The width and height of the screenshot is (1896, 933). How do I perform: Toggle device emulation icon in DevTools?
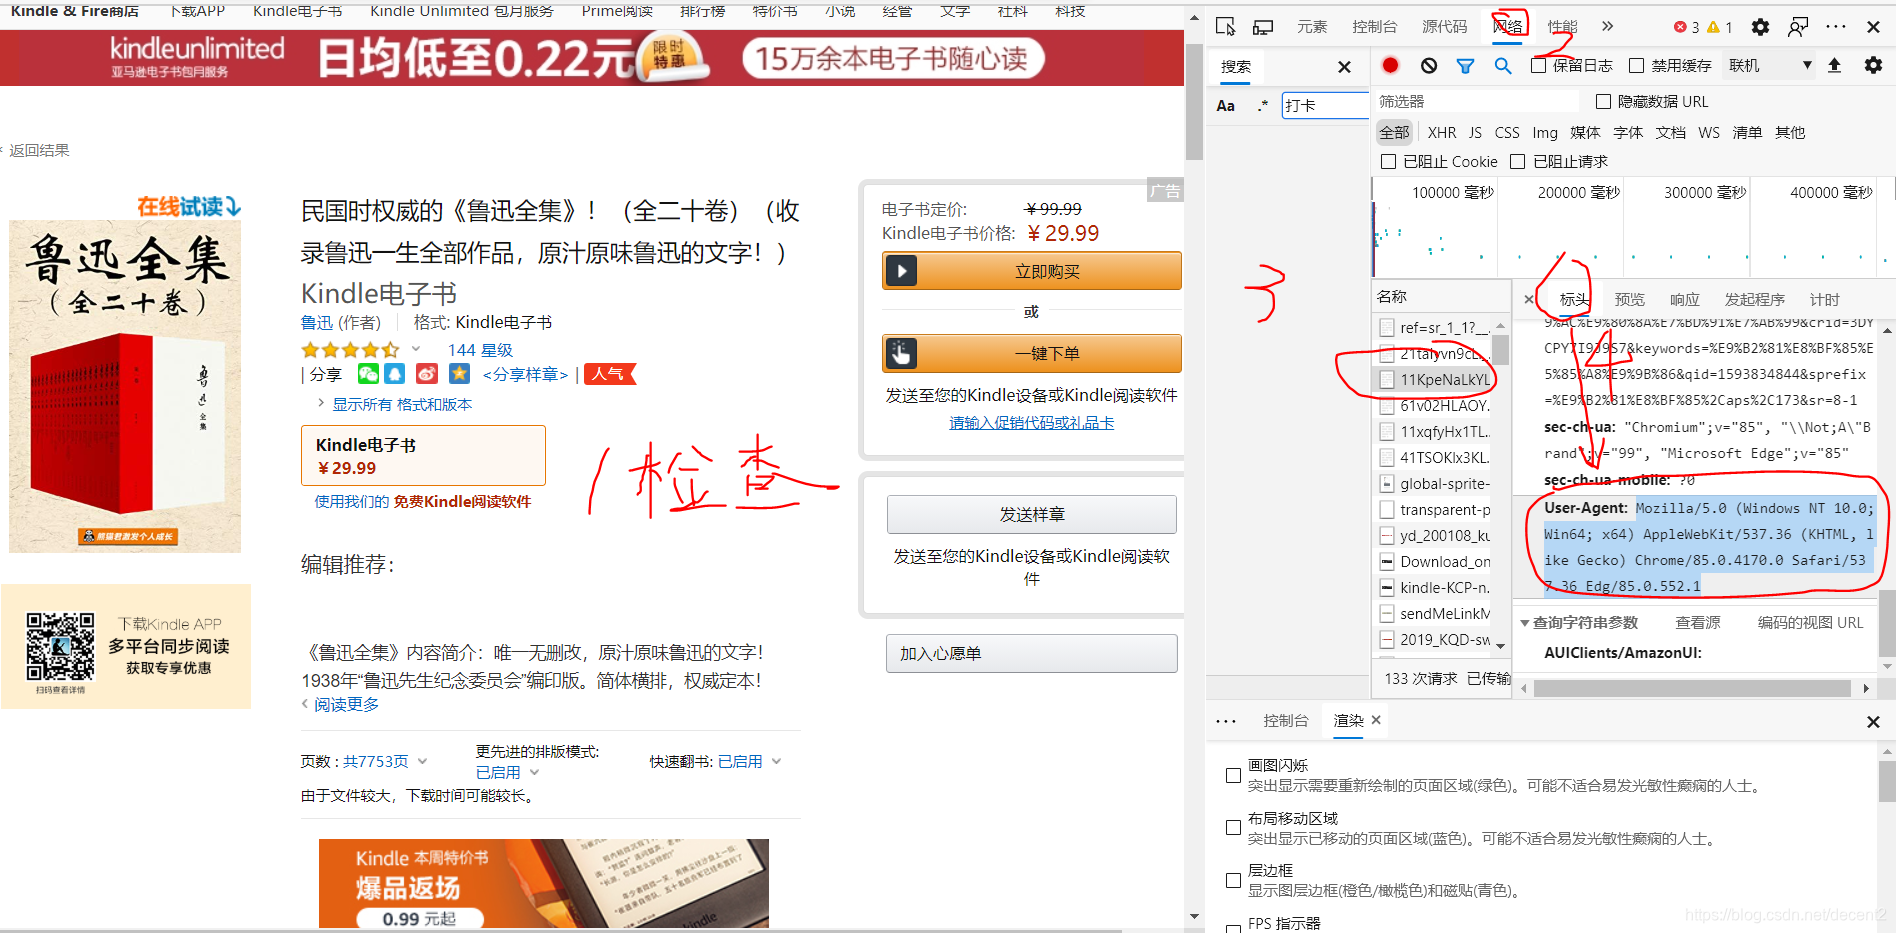pyautogui.click(x=1263, y=27)
